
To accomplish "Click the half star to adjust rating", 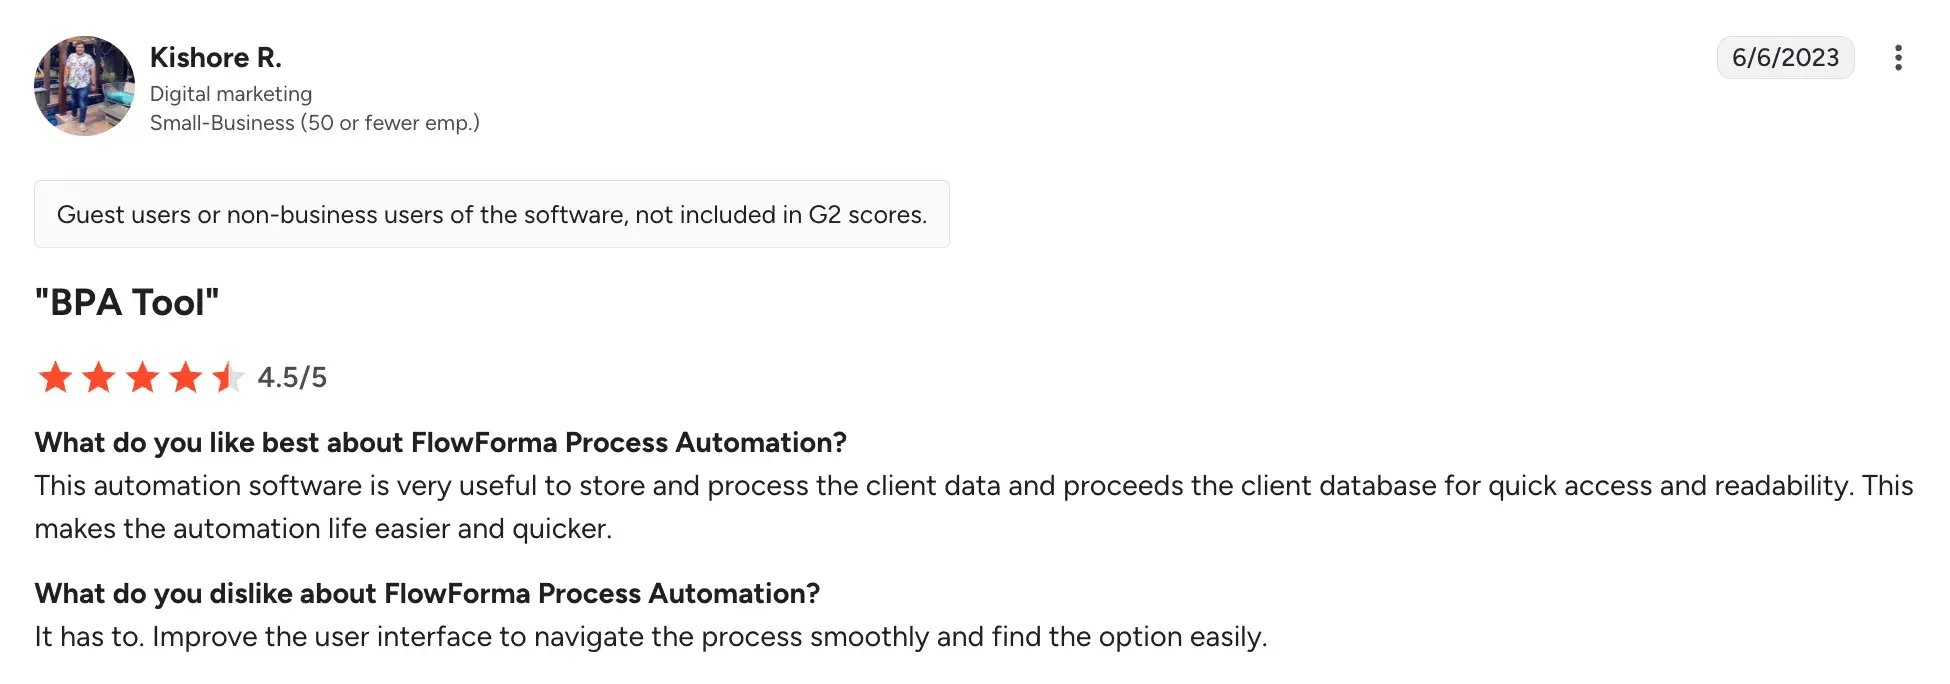I will [x=227, y=377].
